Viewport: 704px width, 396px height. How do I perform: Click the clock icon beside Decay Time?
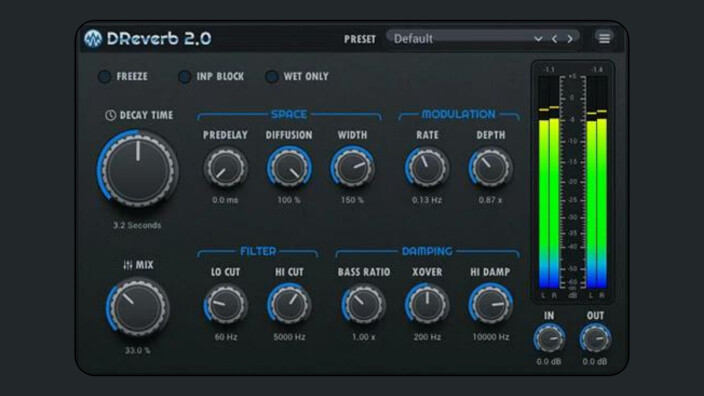pos(110,115)
